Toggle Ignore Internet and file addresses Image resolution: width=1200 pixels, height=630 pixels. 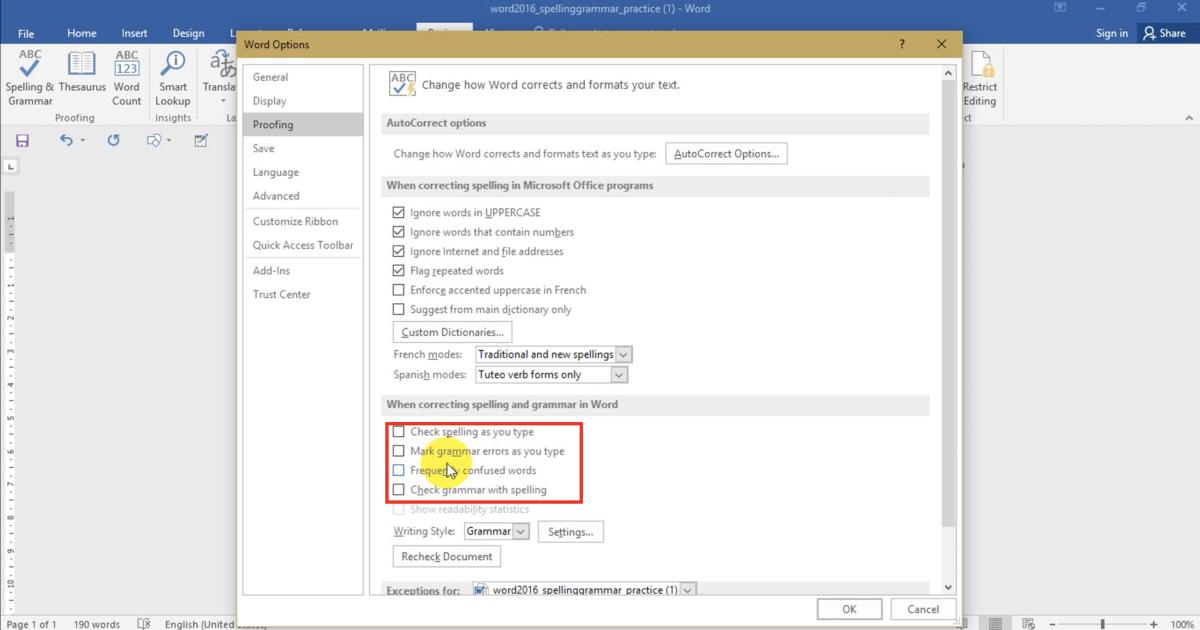[x=398, y=251]
